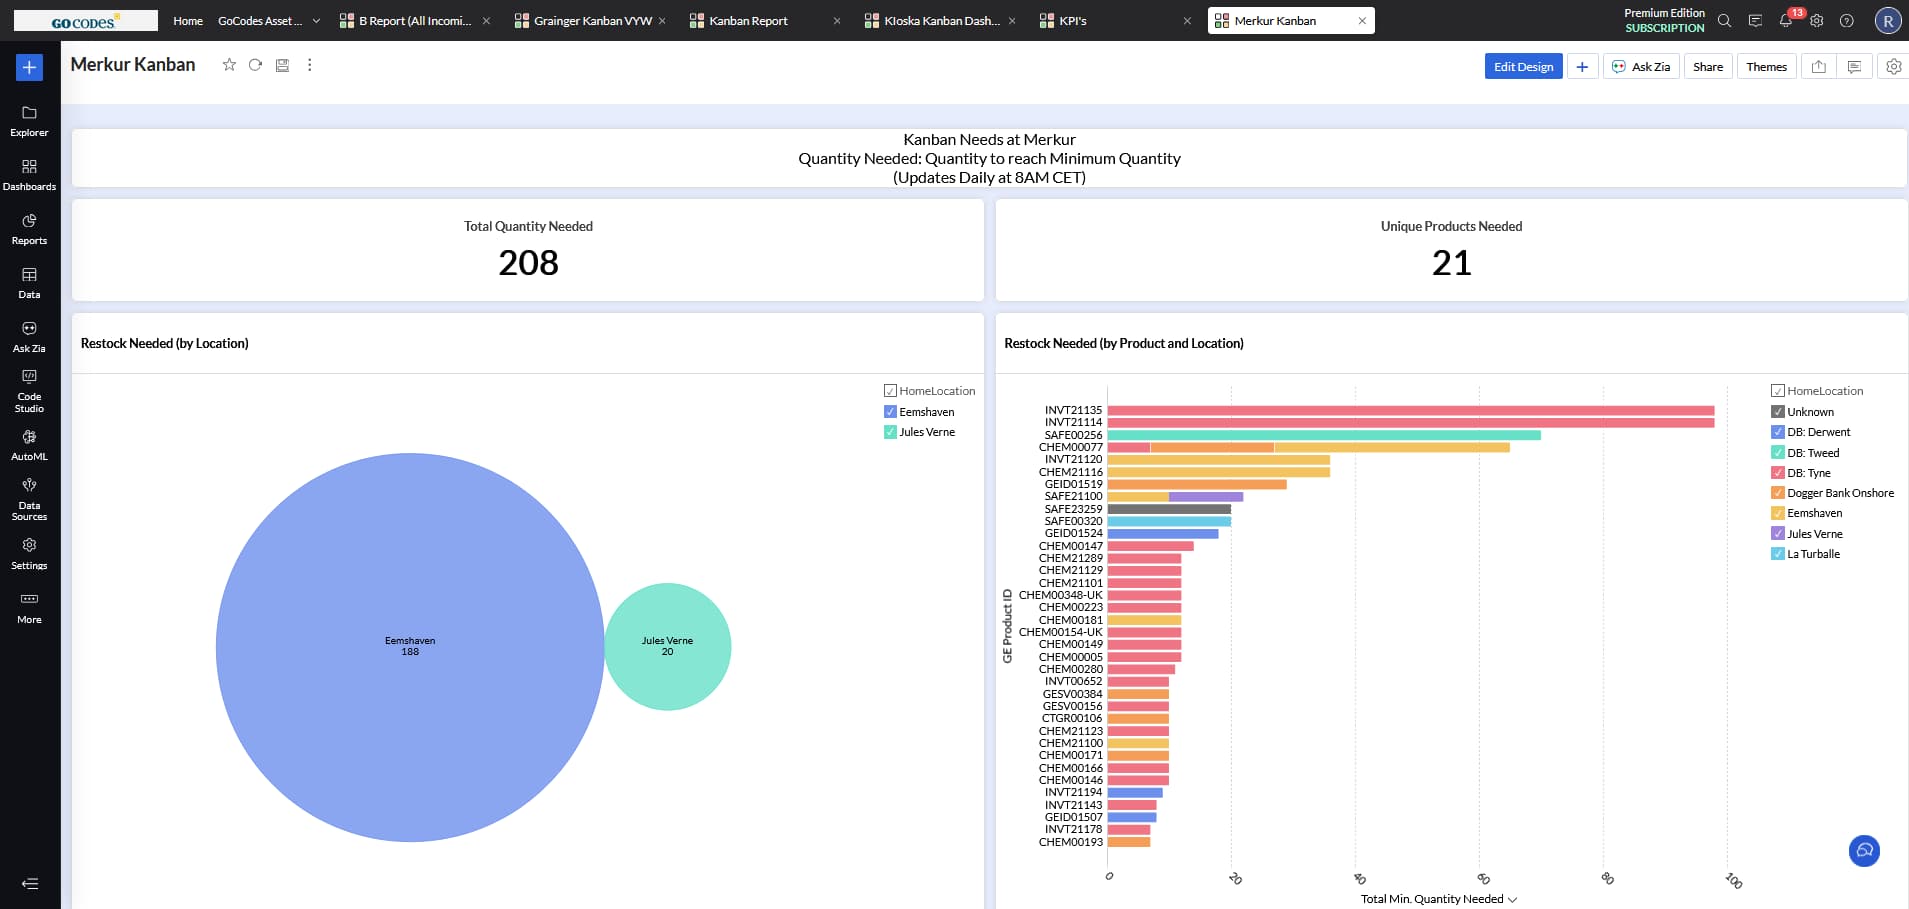Viewport: 1909px width, 909px height.
Task: Click the notifications bell icon
Action: click(1785, 21)
